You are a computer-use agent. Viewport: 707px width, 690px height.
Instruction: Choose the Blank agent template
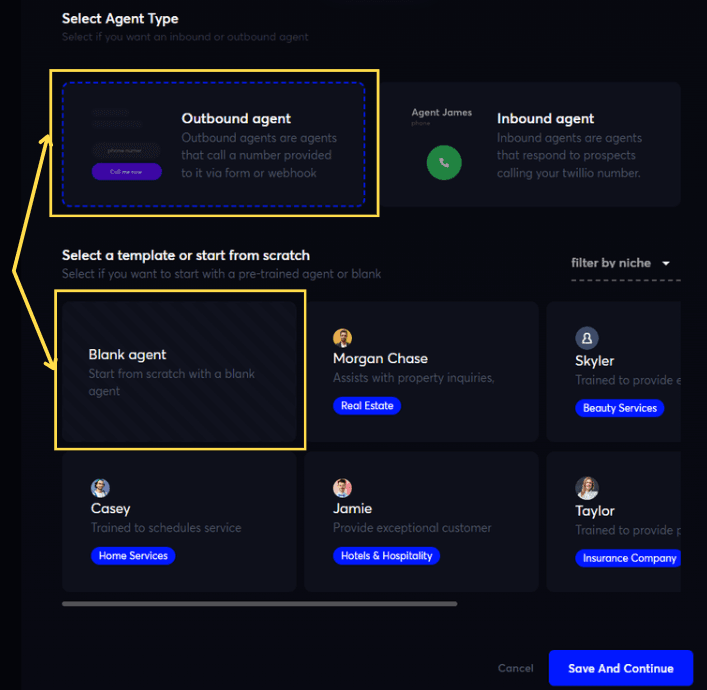[180, 371]
